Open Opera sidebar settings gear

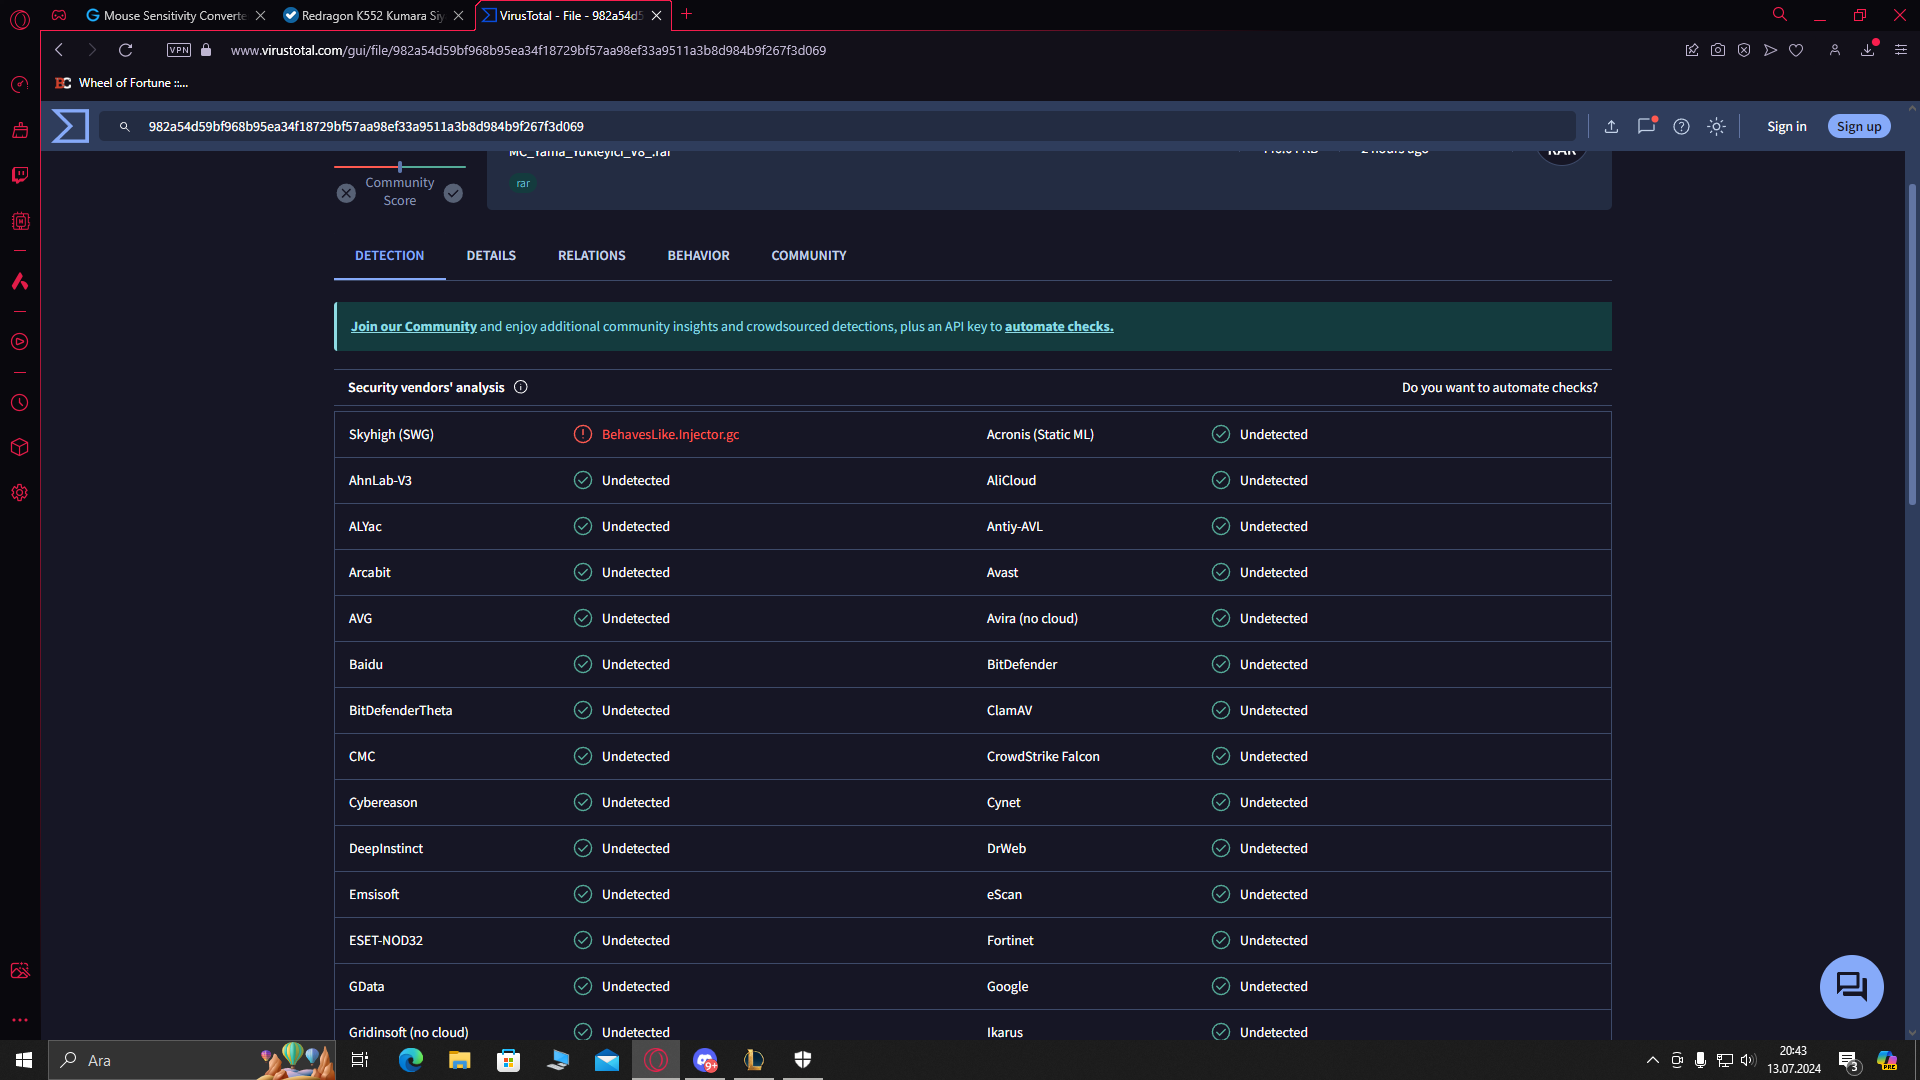click(x=20, y=493)
